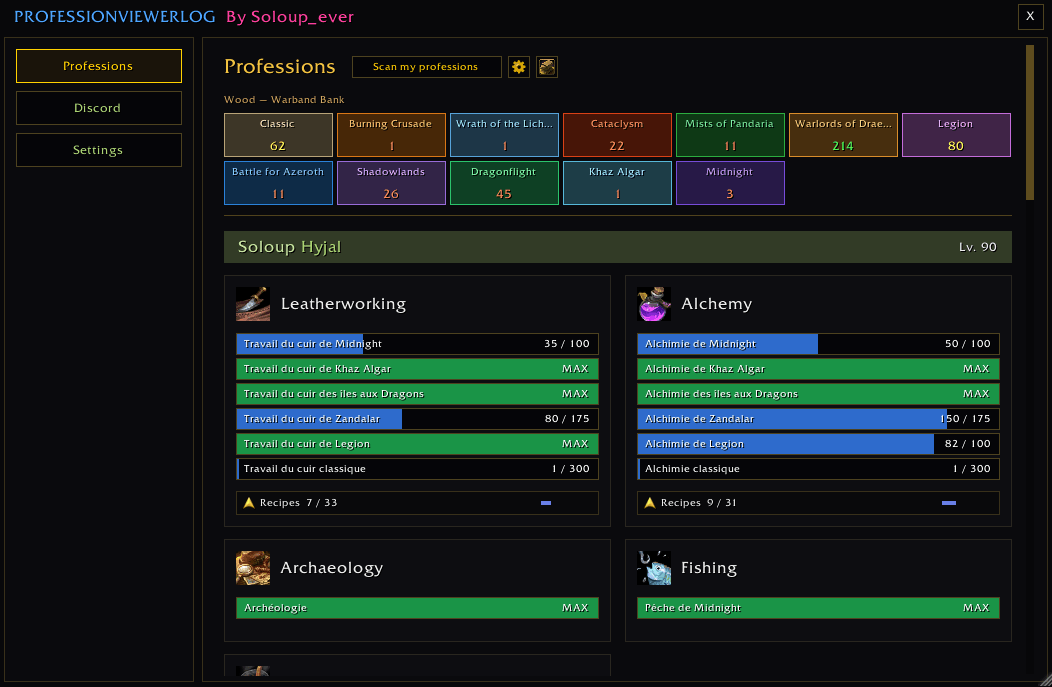Click the Travail du cuir de Midnight progress bar
This screenshot has width=1052, height=687.
pyautogui.click(x=417, y=344)
